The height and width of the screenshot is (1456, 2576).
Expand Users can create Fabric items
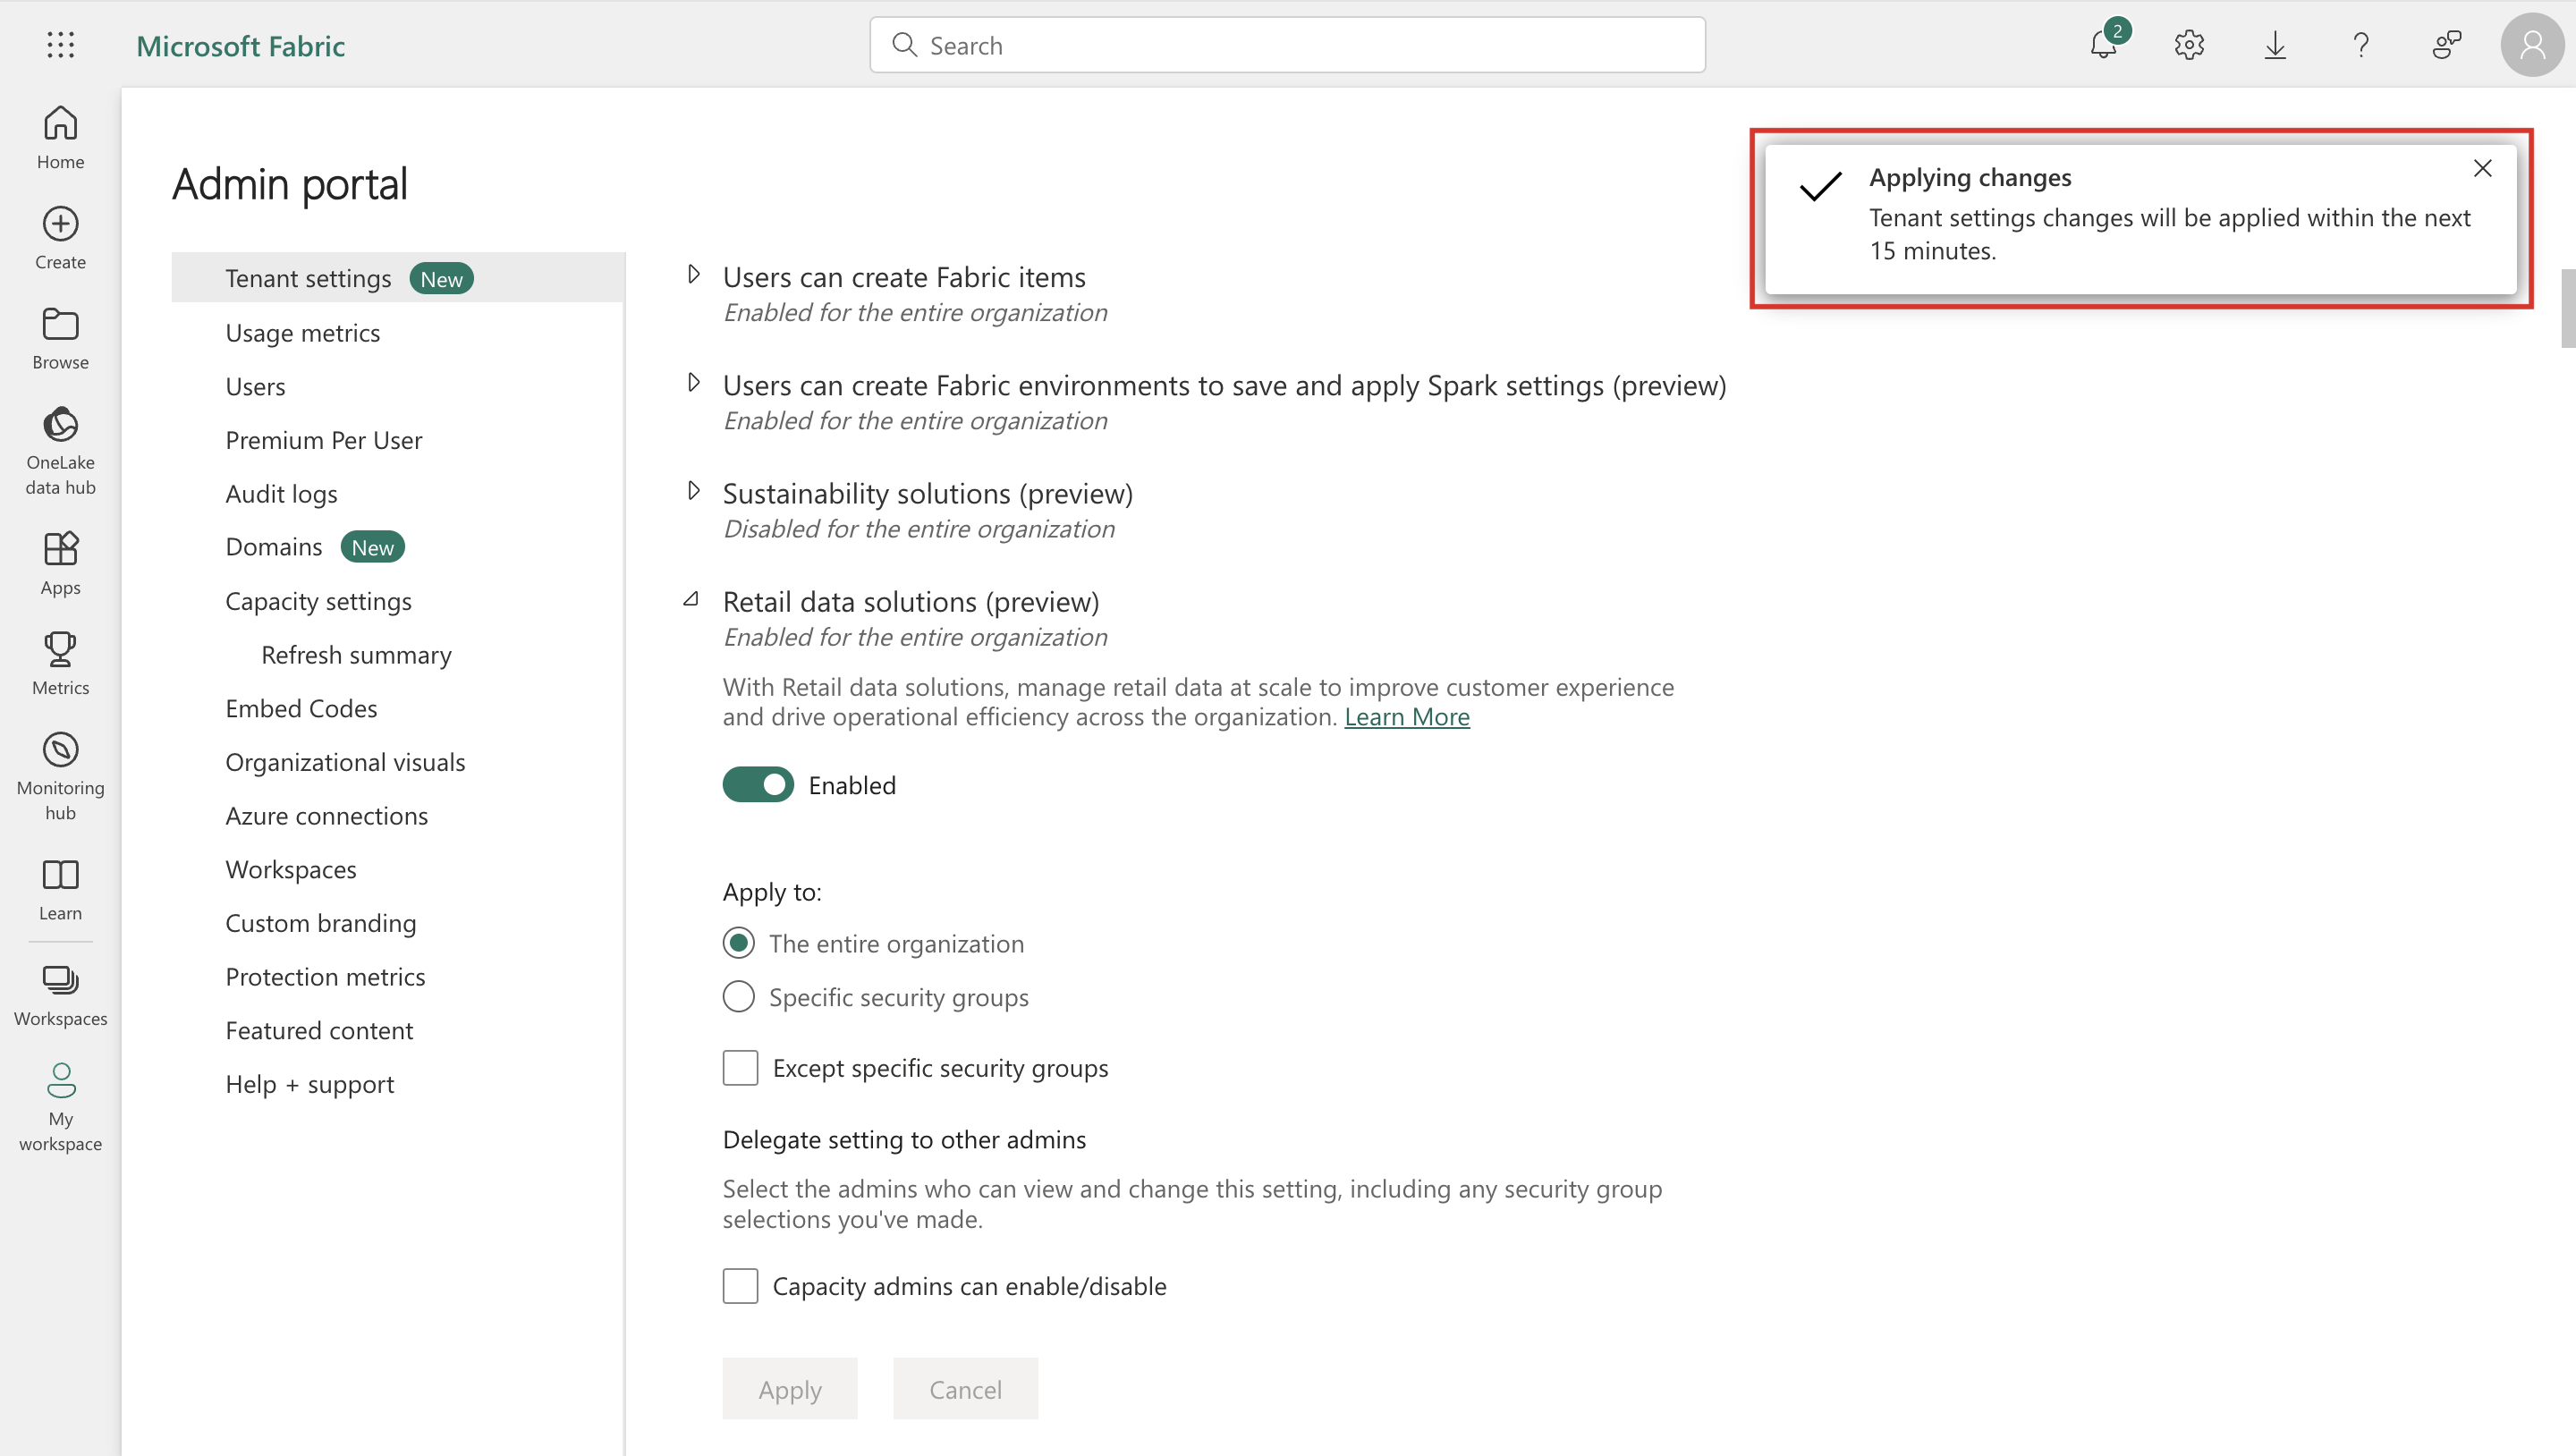(x=693, y=274)
